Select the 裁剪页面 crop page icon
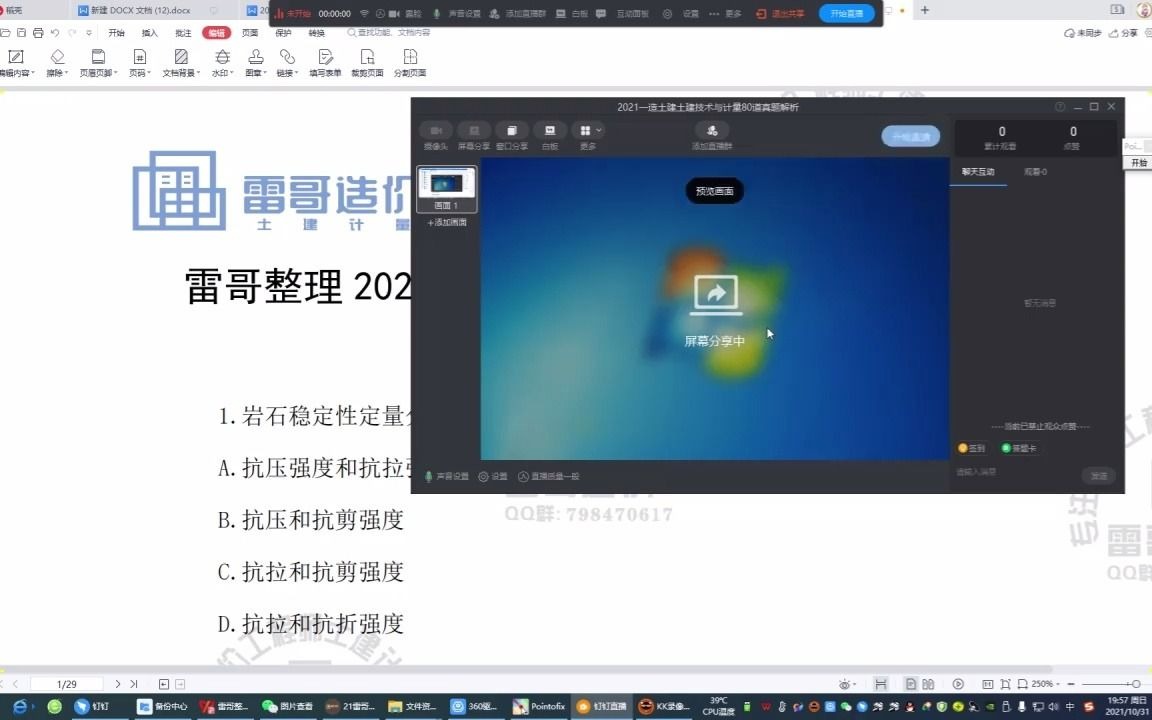This screenshot has width=1152, height=720. 368,60
